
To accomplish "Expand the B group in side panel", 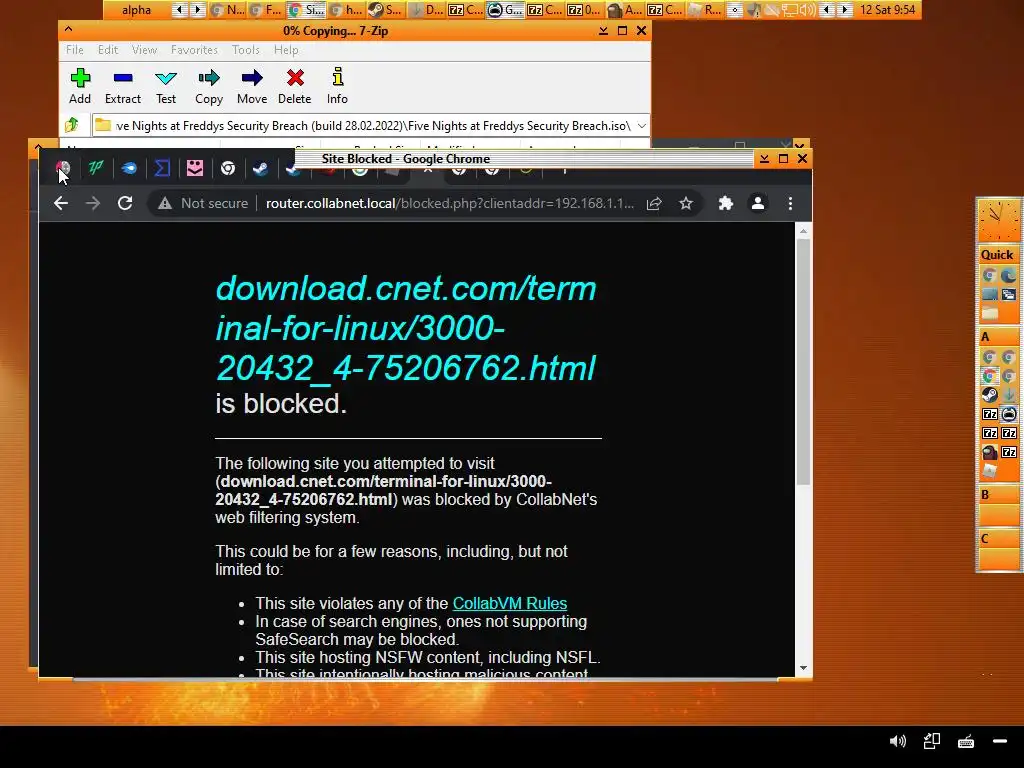I will [997, 494].
